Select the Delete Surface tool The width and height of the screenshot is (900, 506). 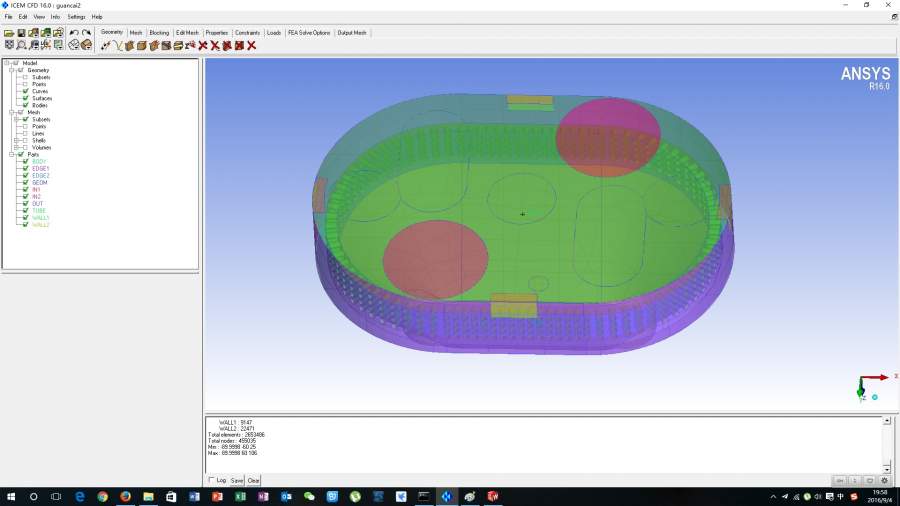(x=227, y=45)
